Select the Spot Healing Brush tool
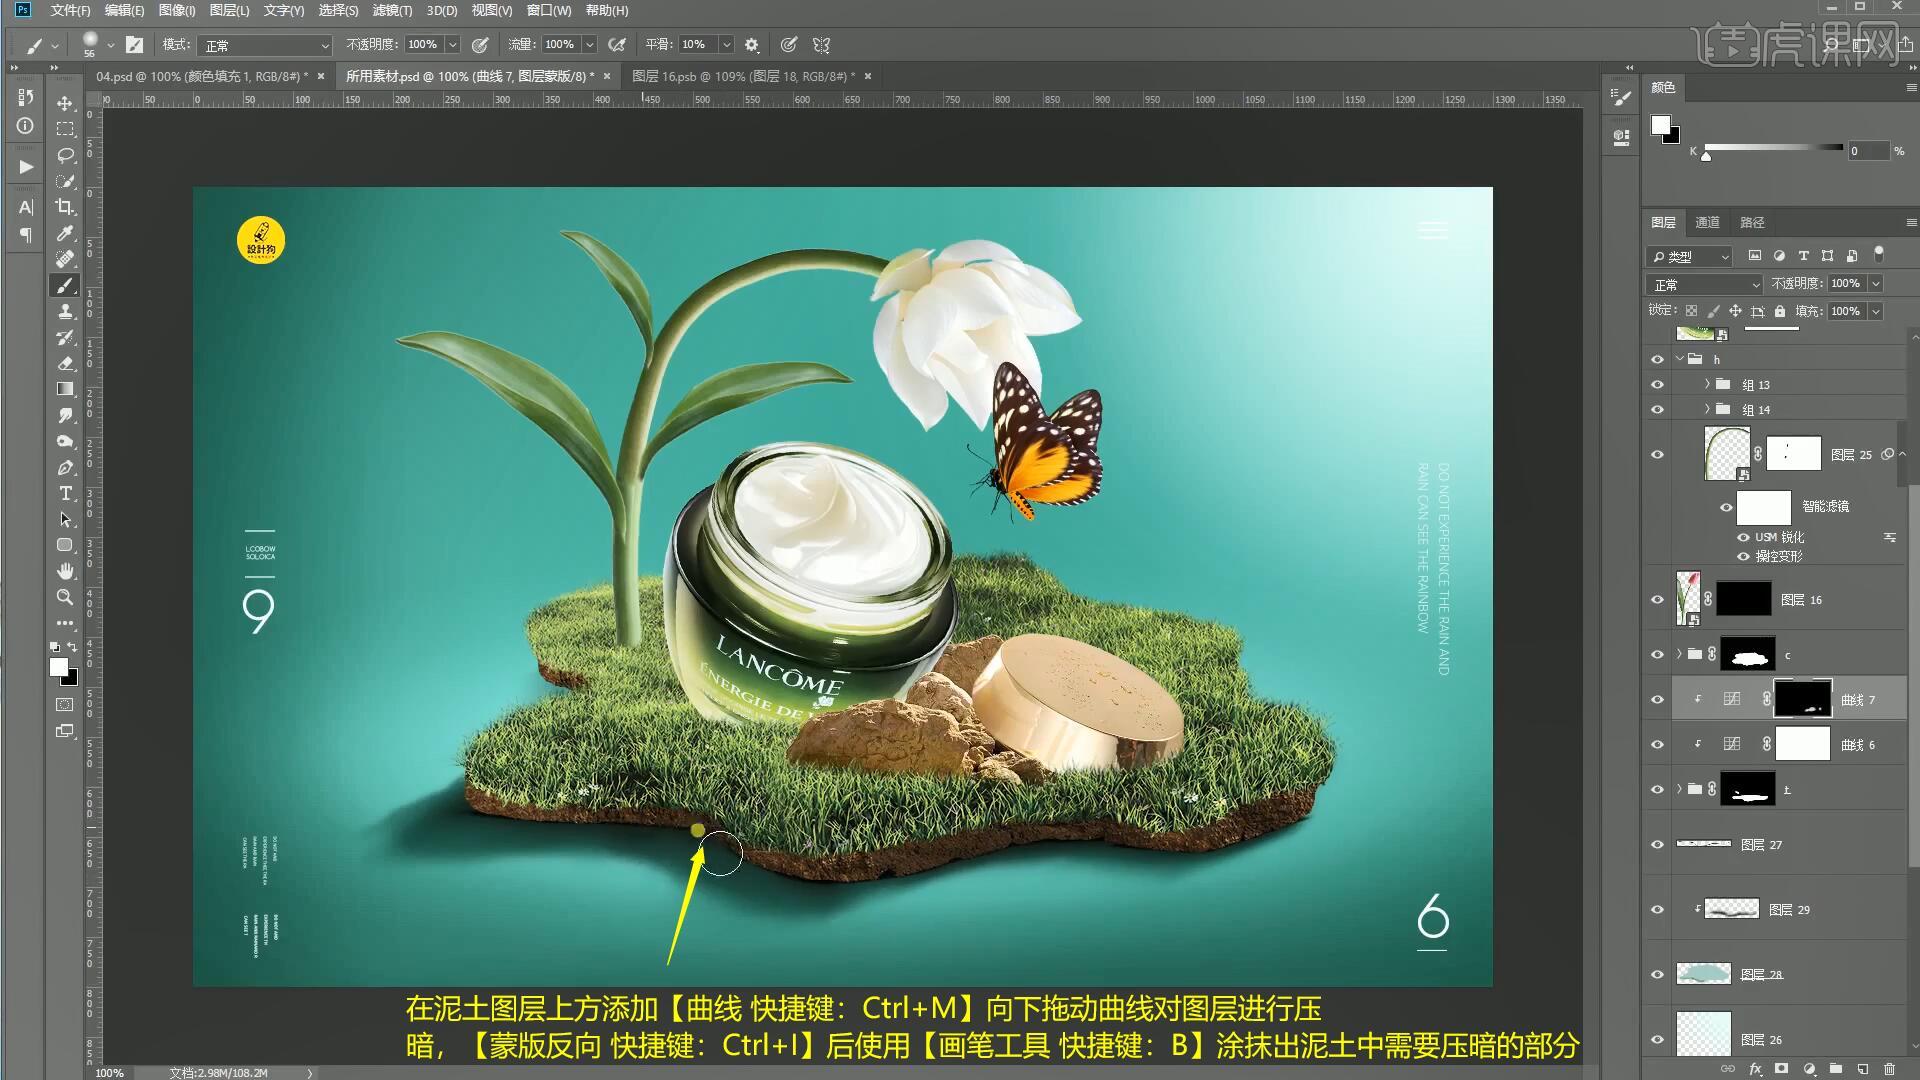 click(65, 259)
